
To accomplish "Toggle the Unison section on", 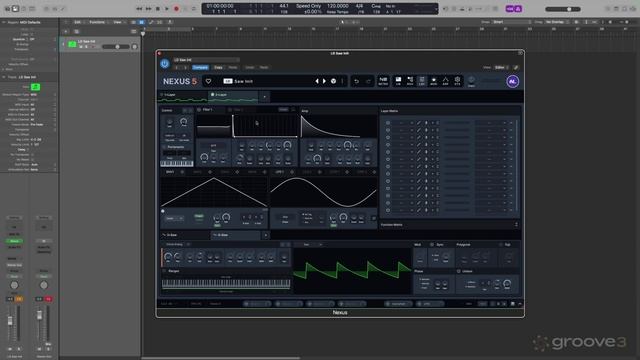I will pyautogui.click(x=458, y=271).
